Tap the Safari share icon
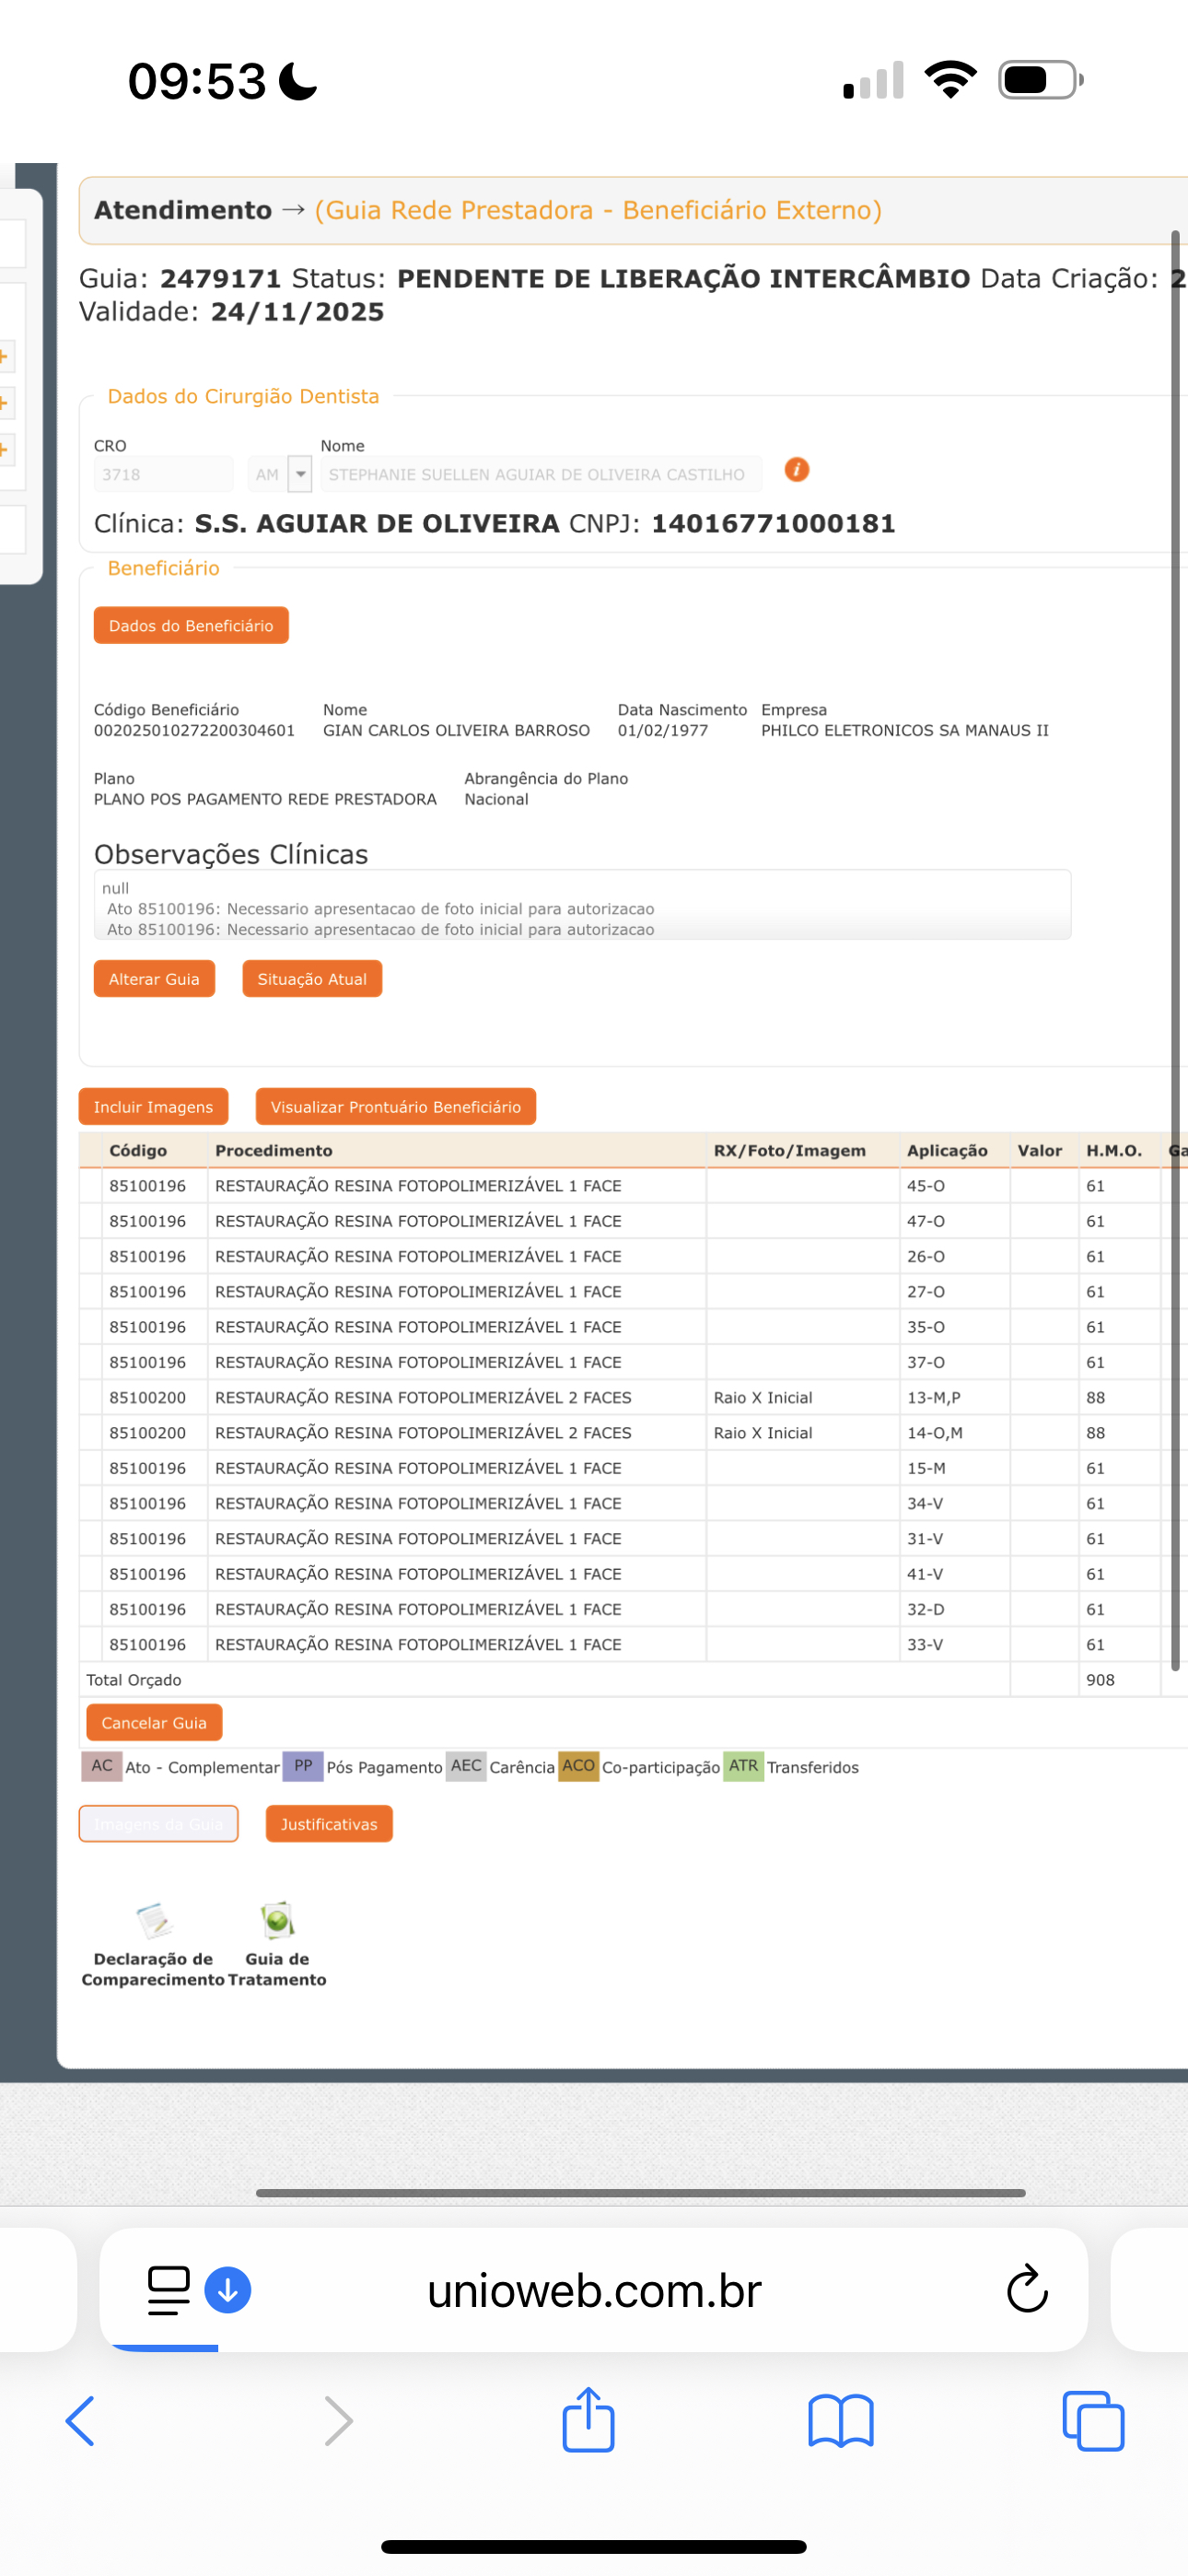Viewport: 1188px width, 2576px height. click(x=588, y=2421)
